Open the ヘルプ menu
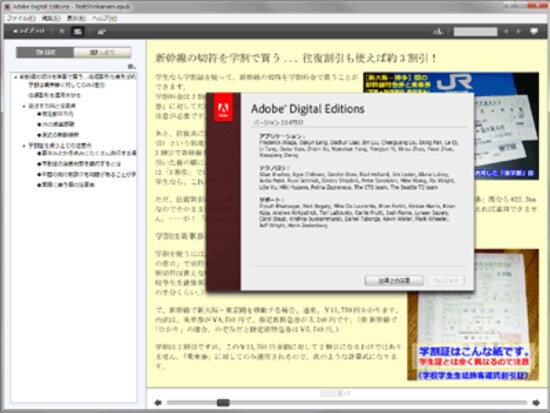This screenshot has width=550, height=413. tap(104, 18)
